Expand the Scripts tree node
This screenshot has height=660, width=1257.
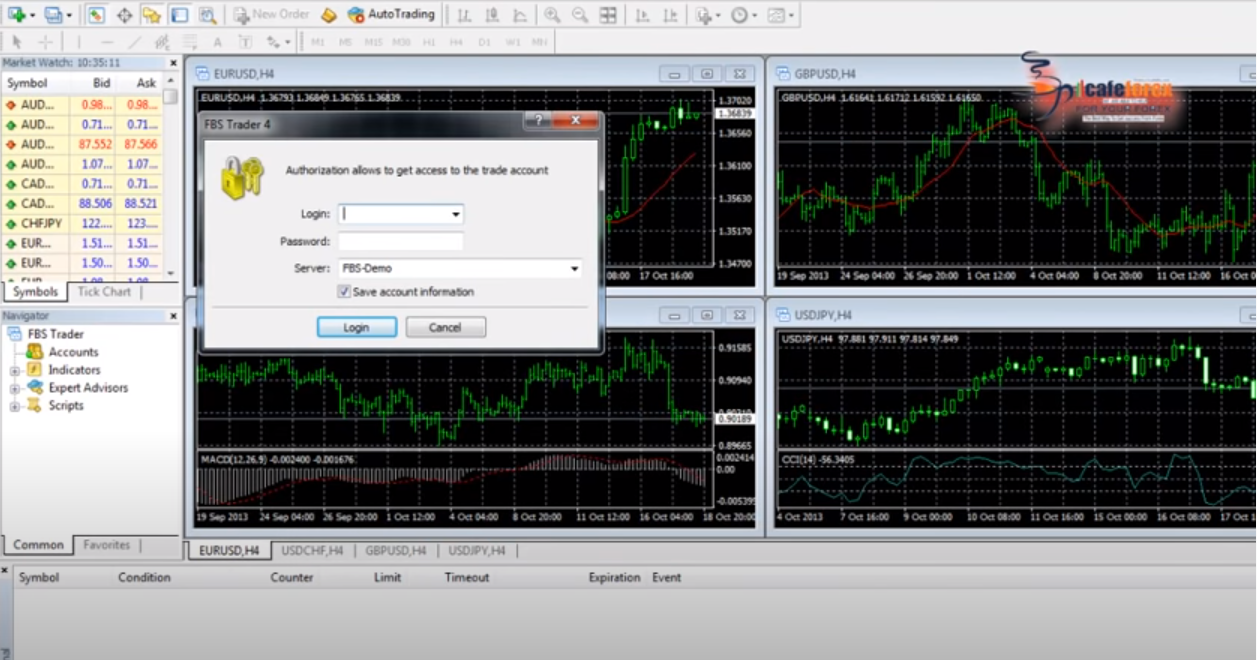[x=15, y=407]
